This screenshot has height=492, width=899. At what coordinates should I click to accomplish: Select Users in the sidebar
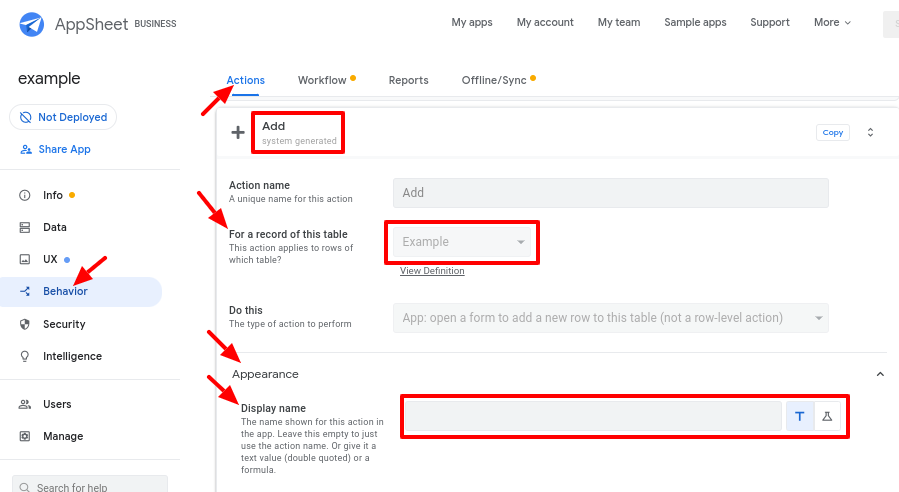[57, 404]
